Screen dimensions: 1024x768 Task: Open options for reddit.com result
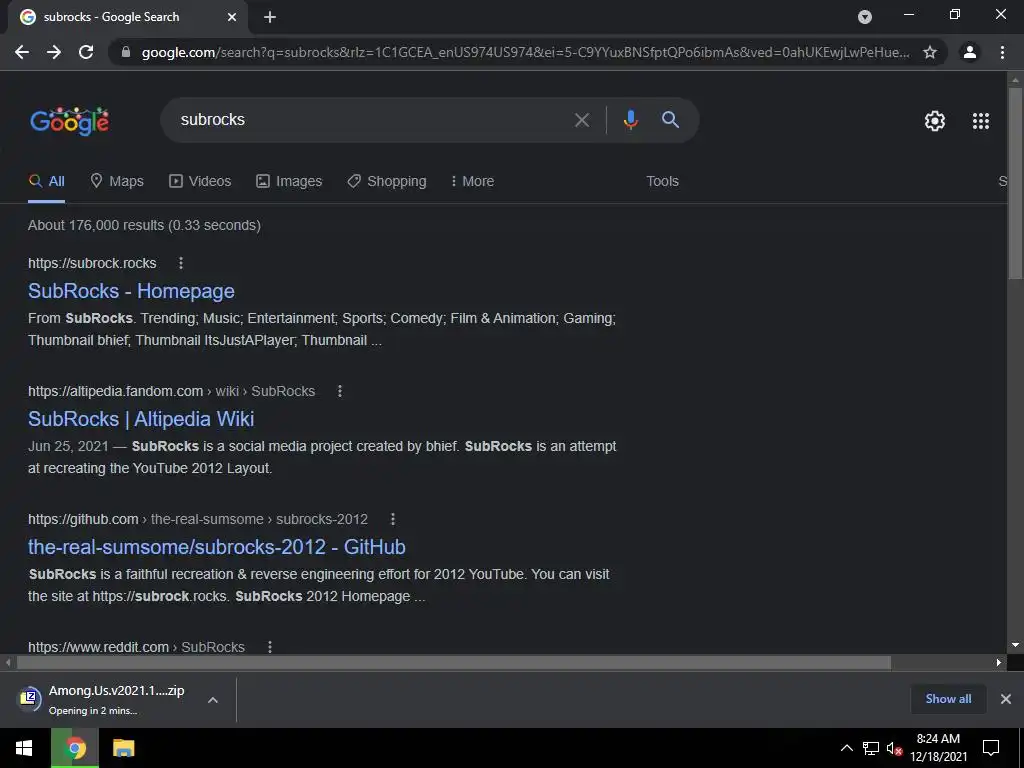270,647
